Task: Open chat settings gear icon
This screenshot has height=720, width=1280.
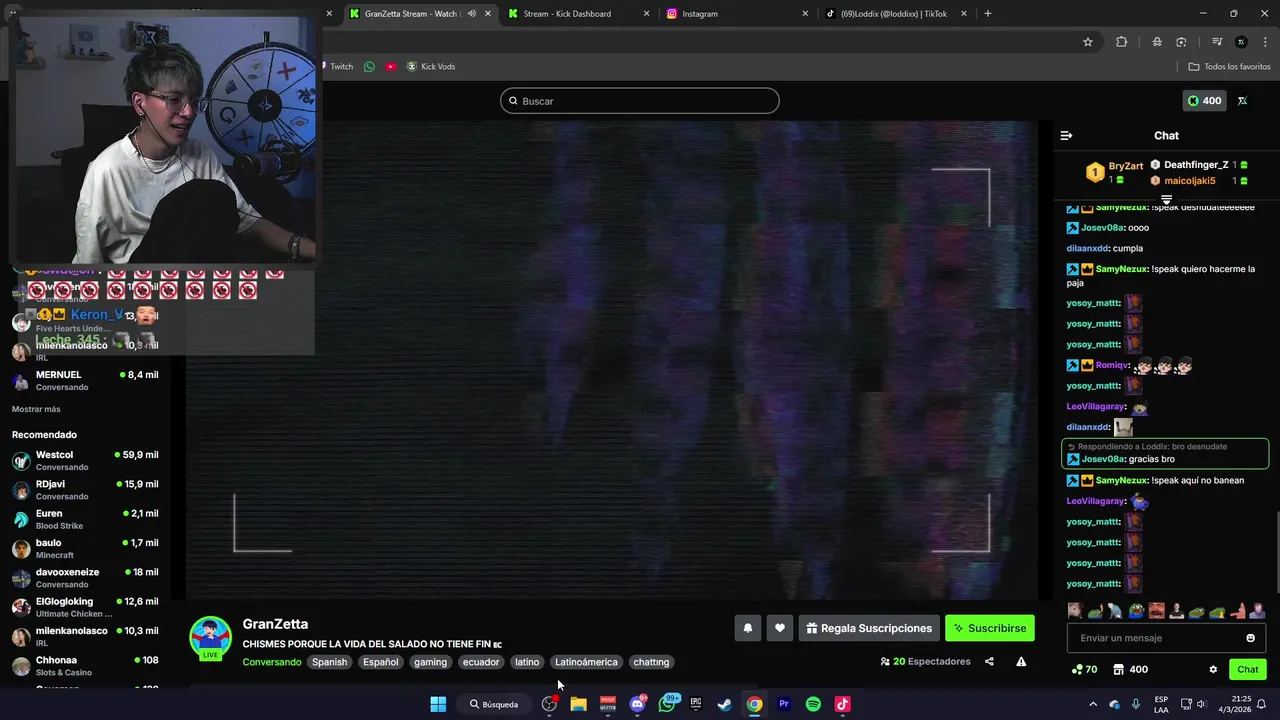Action: [x=1213, y=669]
